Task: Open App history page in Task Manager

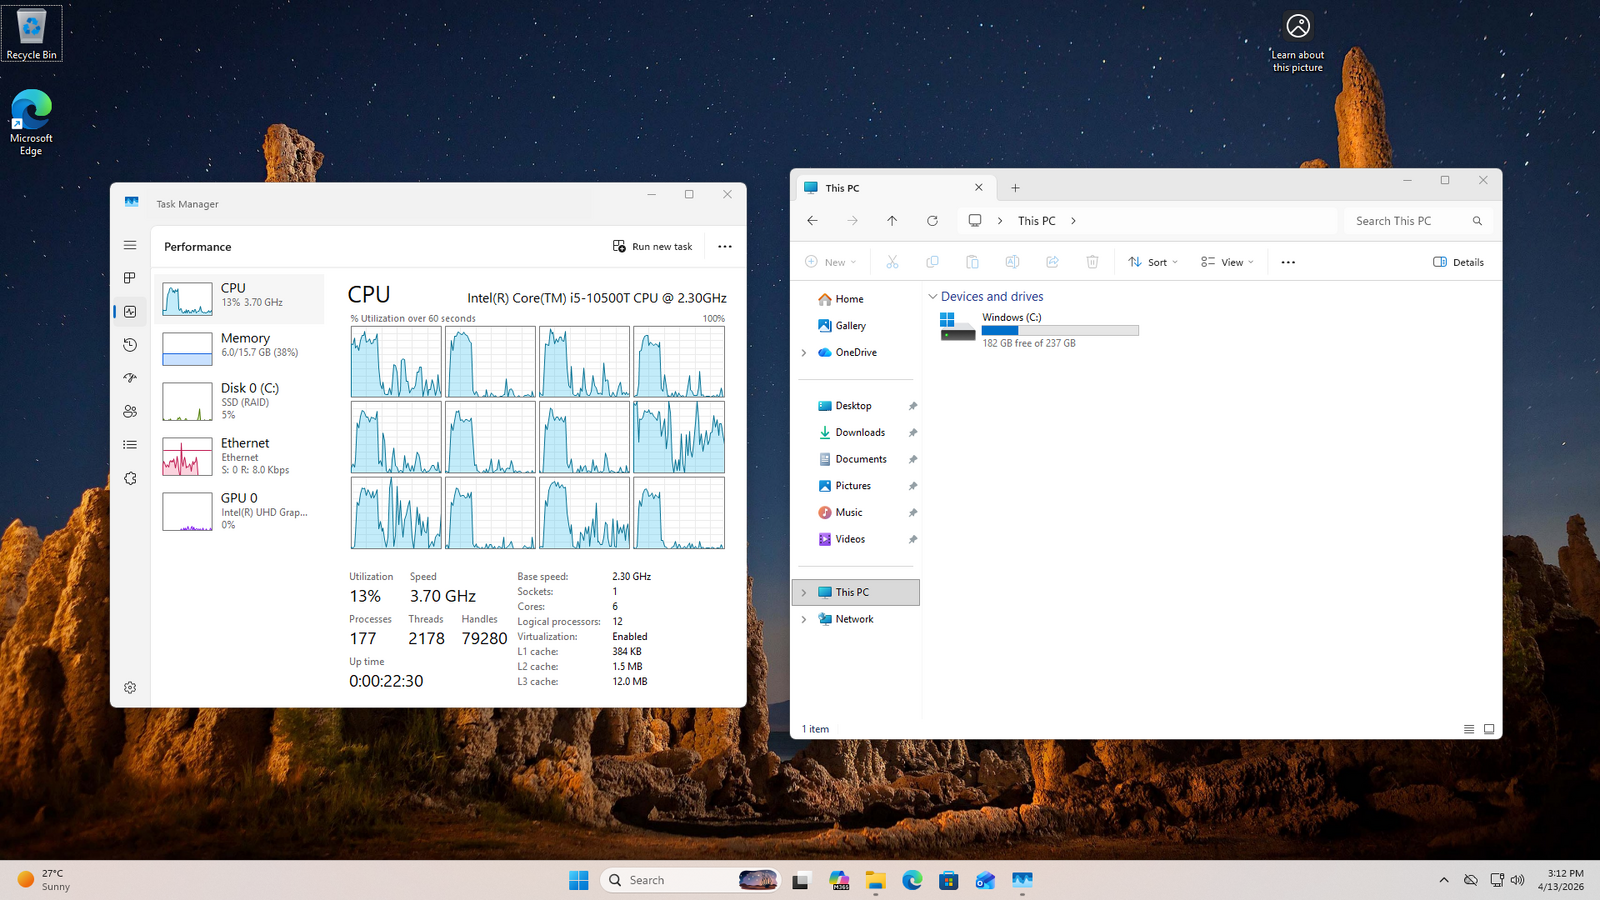Action: [x=130, y=345]
